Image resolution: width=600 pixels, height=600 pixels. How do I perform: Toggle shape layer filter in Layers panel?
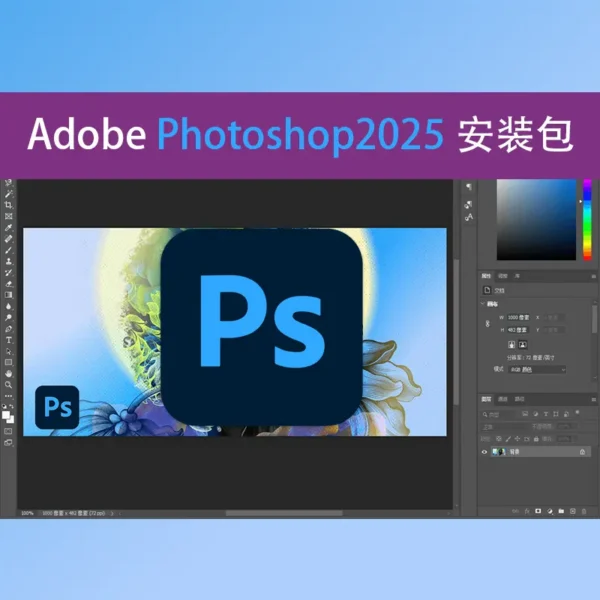tap(556, 414)
